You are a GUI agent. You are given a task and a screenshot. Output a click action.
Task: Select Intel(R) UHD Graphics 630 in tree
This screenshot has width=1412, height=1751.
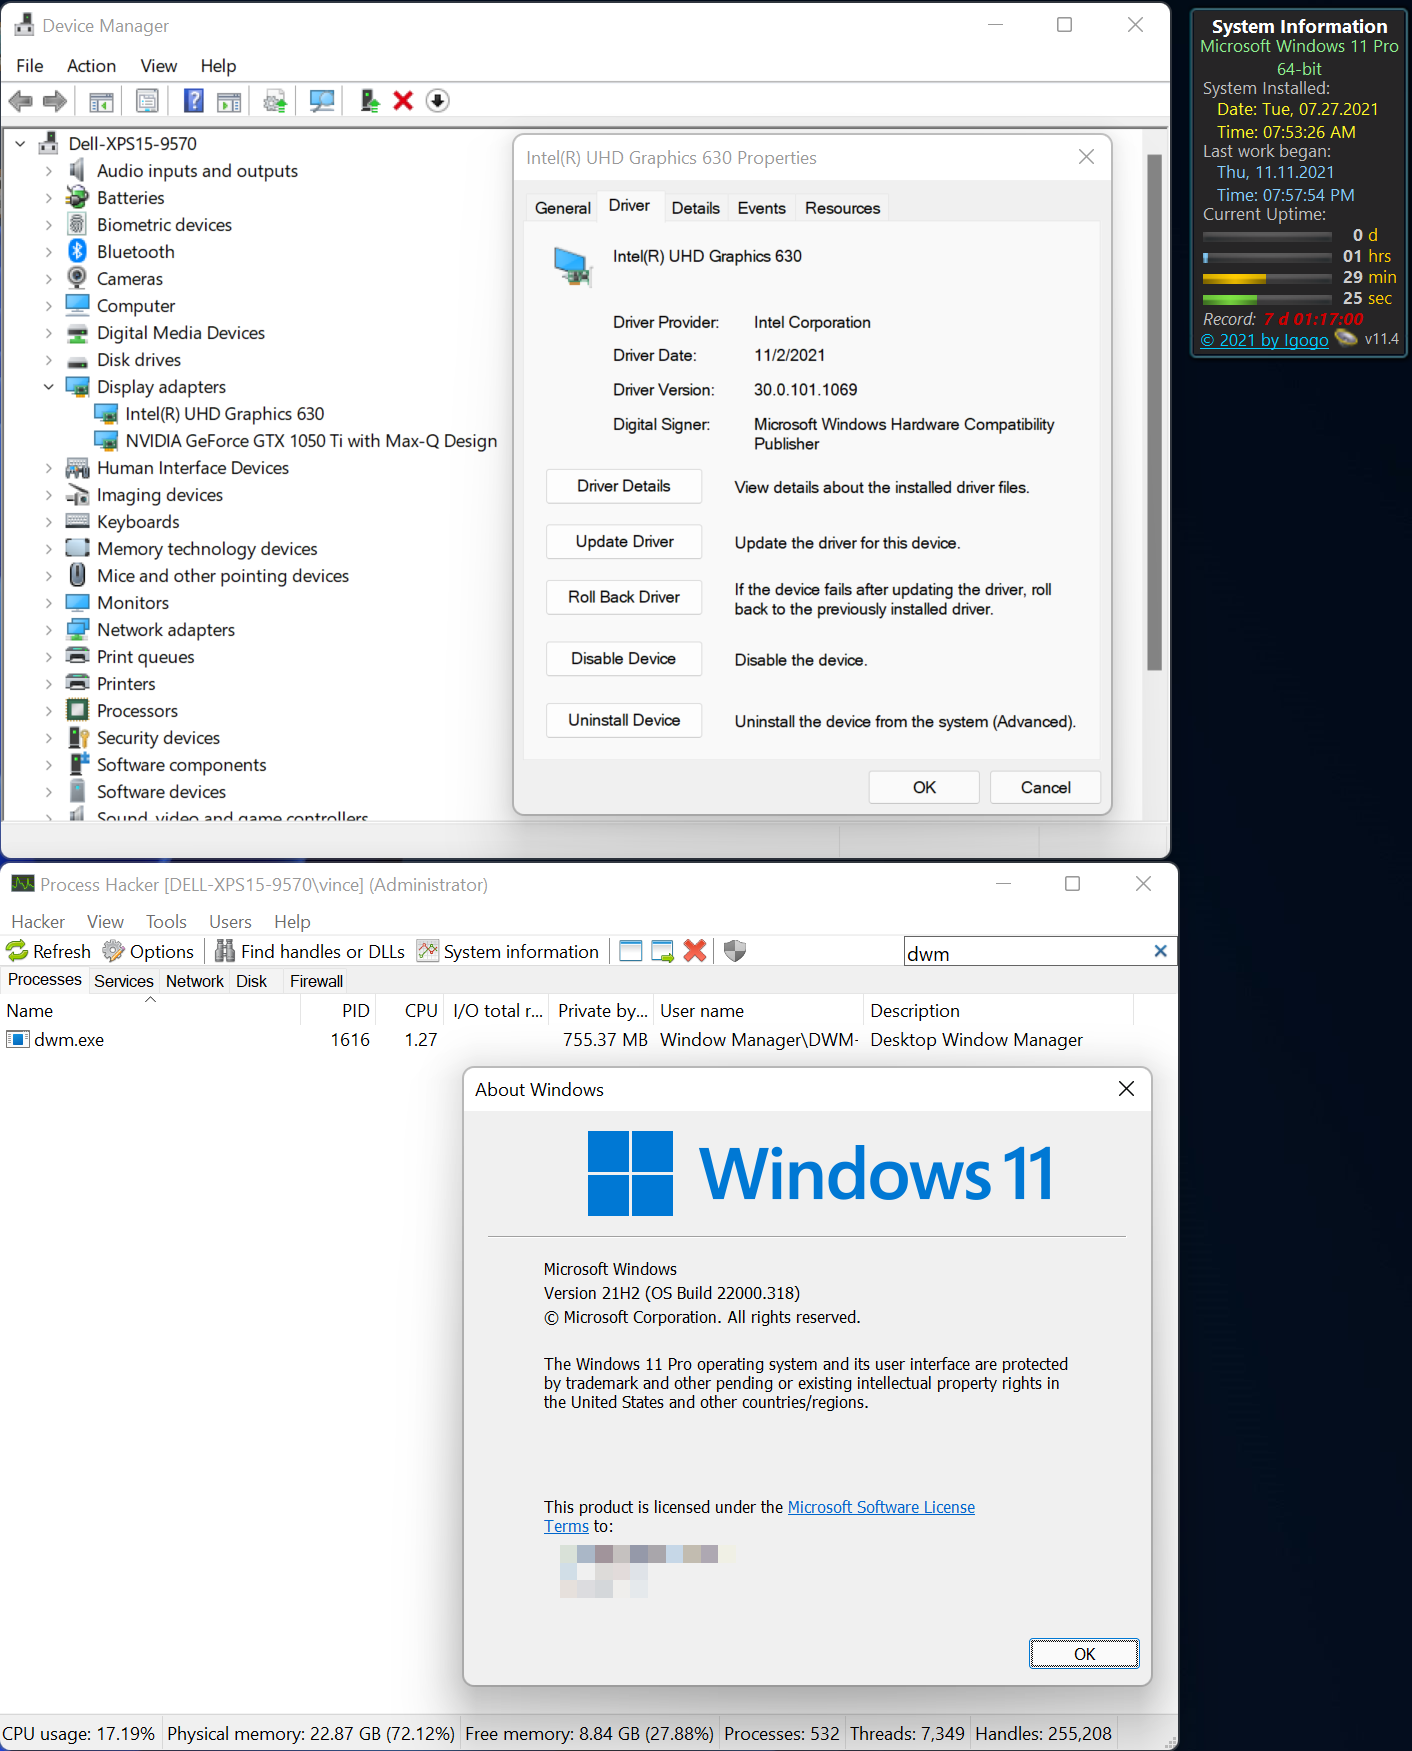click(225, 414)
